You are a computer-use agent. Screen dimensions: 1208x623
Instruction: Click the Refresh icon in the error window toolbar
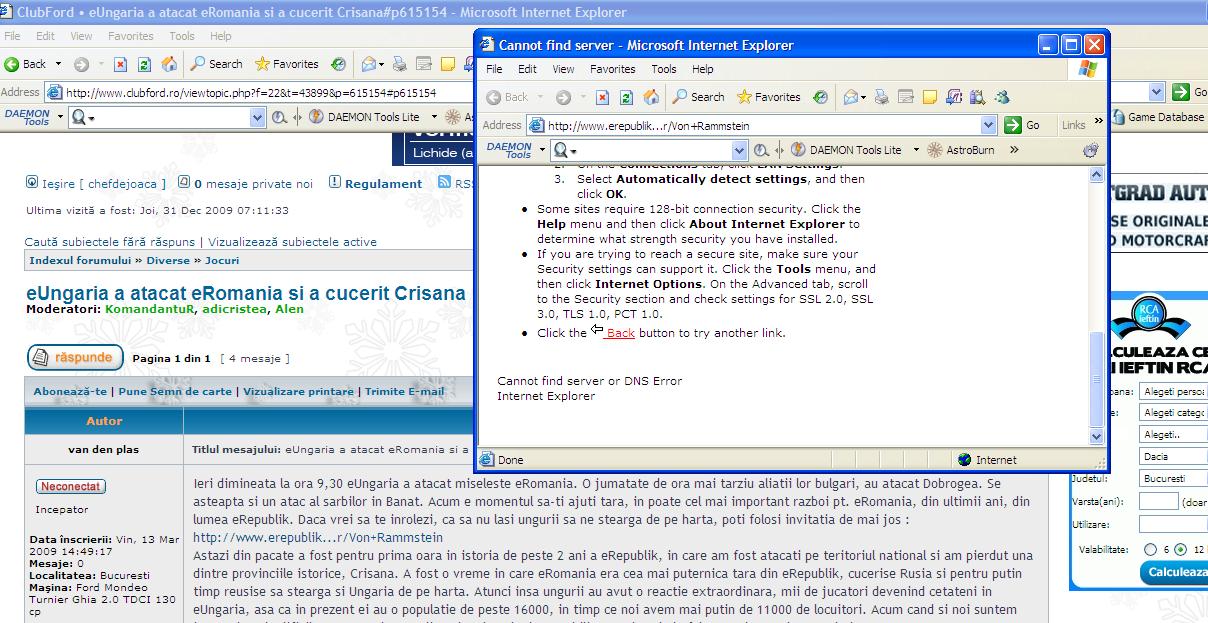click(627, 97)
